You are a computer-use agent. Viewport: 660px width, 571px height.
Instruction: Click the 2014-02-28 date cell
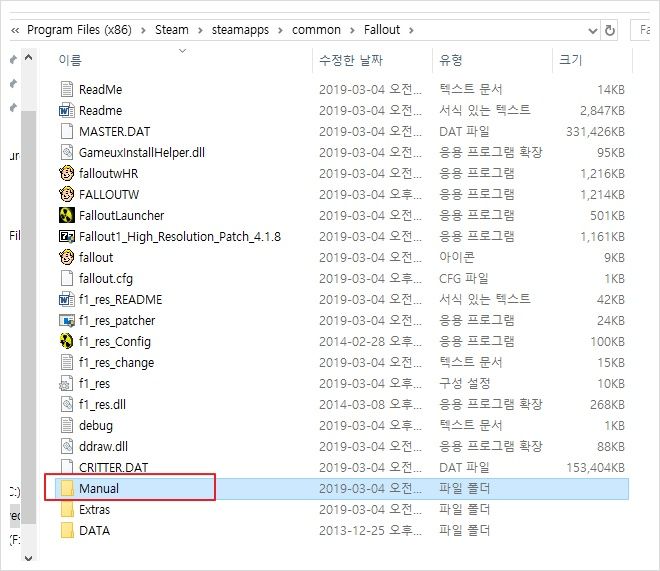(x=370, y=342)
